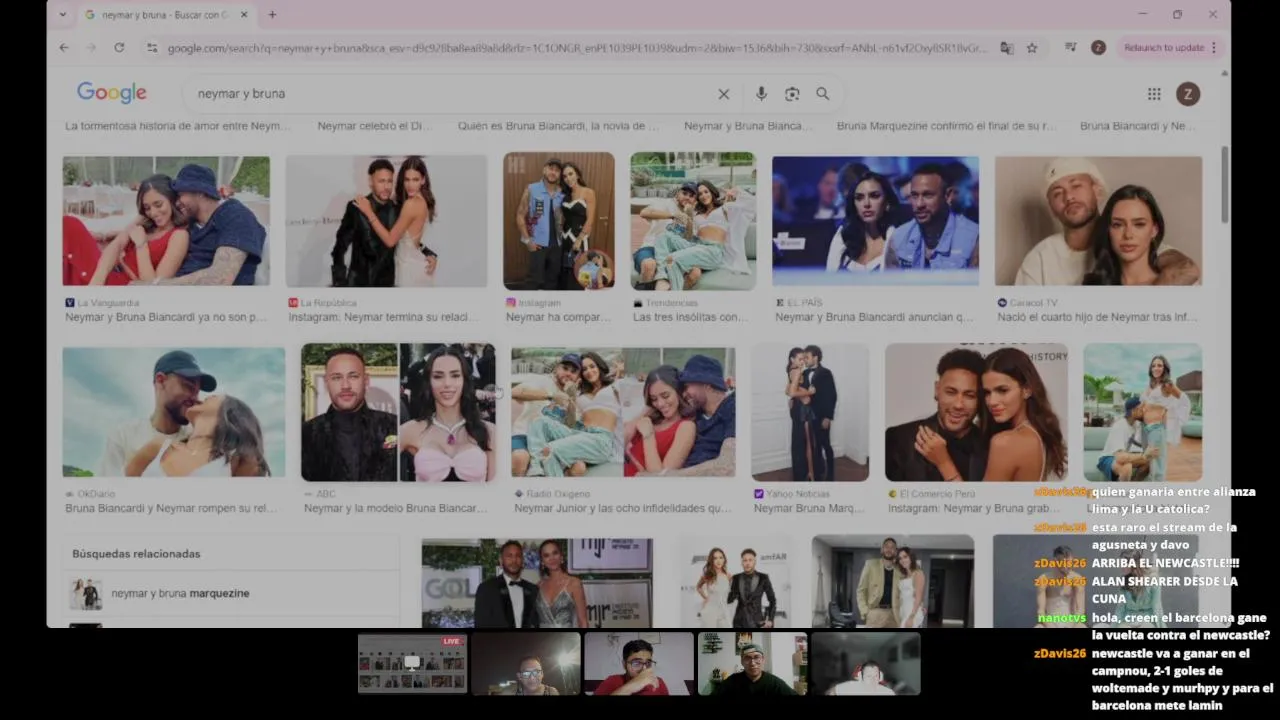Open the tab search dropdown arrow
Screen dimensions: 1280x720
(x=63, y=14)
